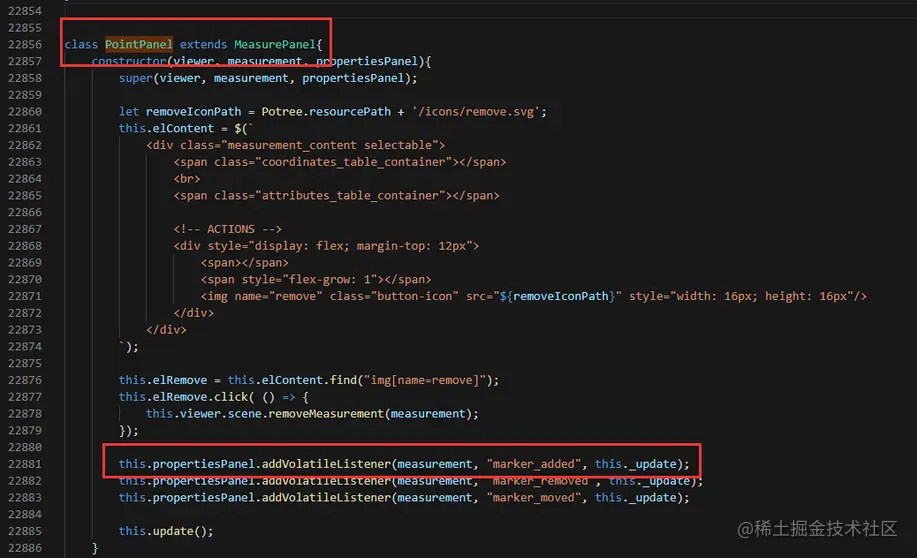Click the closing }); on line 22879
The image size is (917, 558).
pos(129,430)
